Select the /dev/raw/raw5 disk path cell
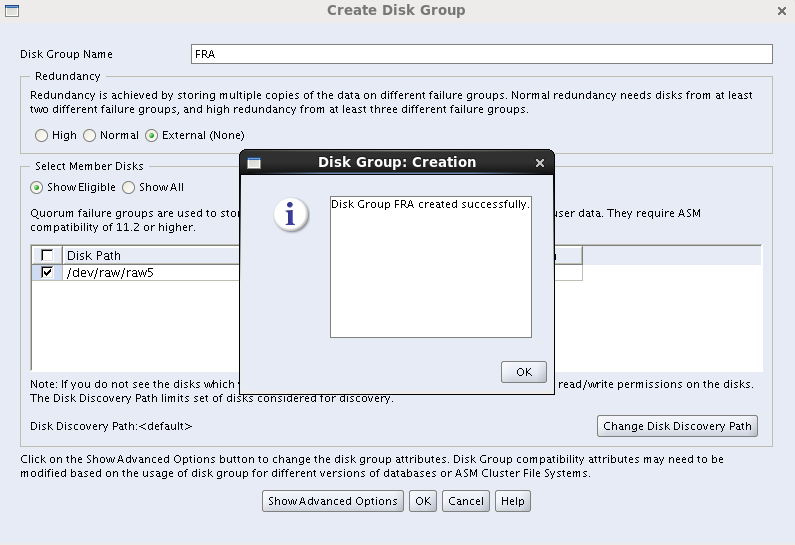795x545 pixels. [151, 273]
